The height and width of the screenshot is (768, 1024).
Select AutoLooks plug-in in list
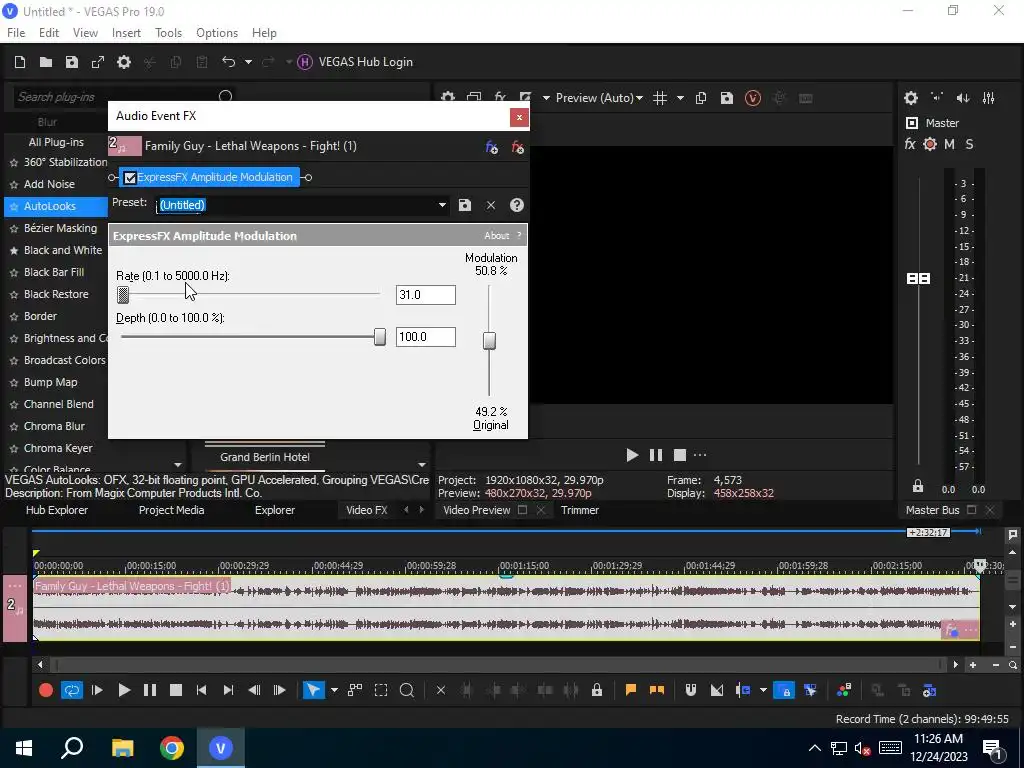56,206
